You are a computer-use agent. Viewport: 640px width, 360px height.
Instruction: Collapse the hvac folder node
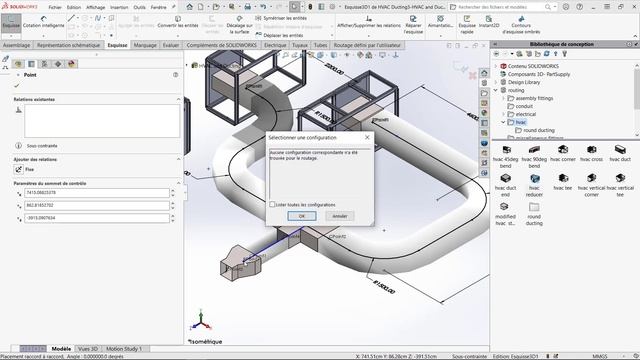pos(503,122)
